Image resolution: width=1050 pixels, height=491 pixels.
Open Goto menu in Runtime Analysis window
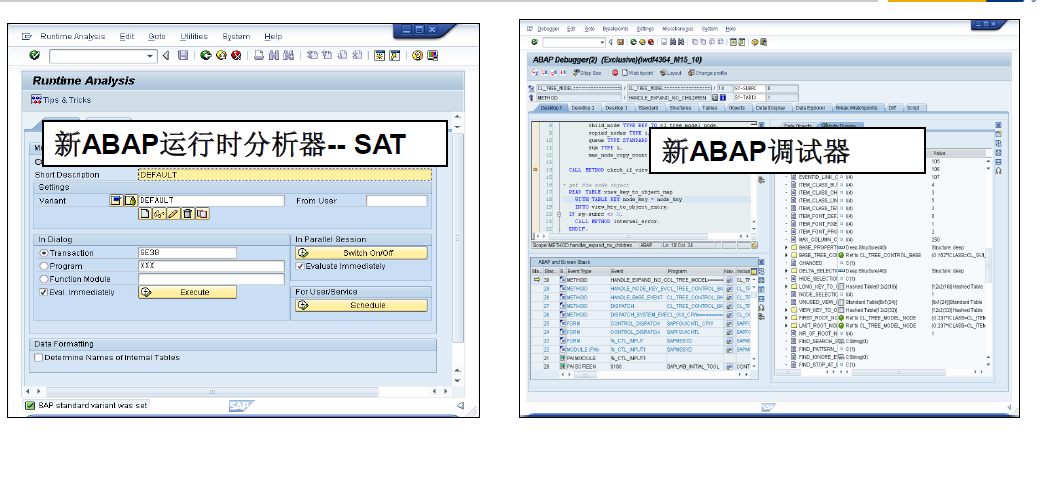point(157,36)
